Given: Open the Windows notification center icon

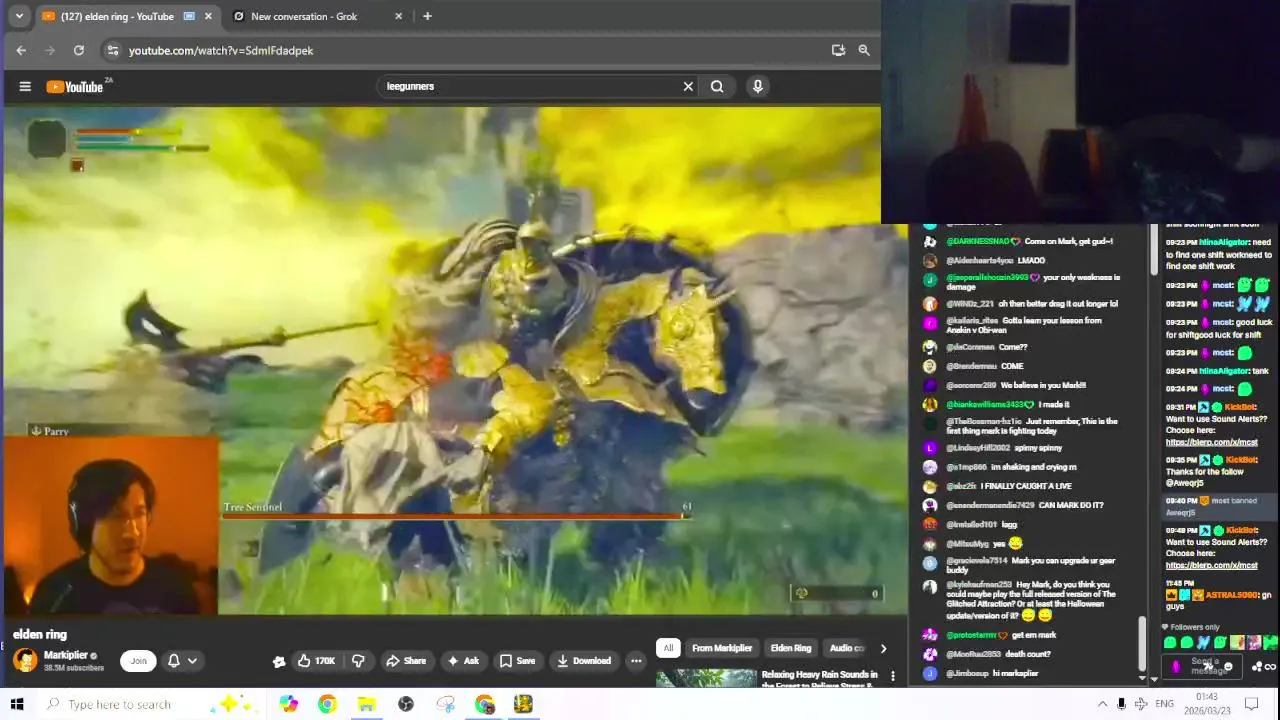Looking at the screenshot, I should click(1250, 704).
